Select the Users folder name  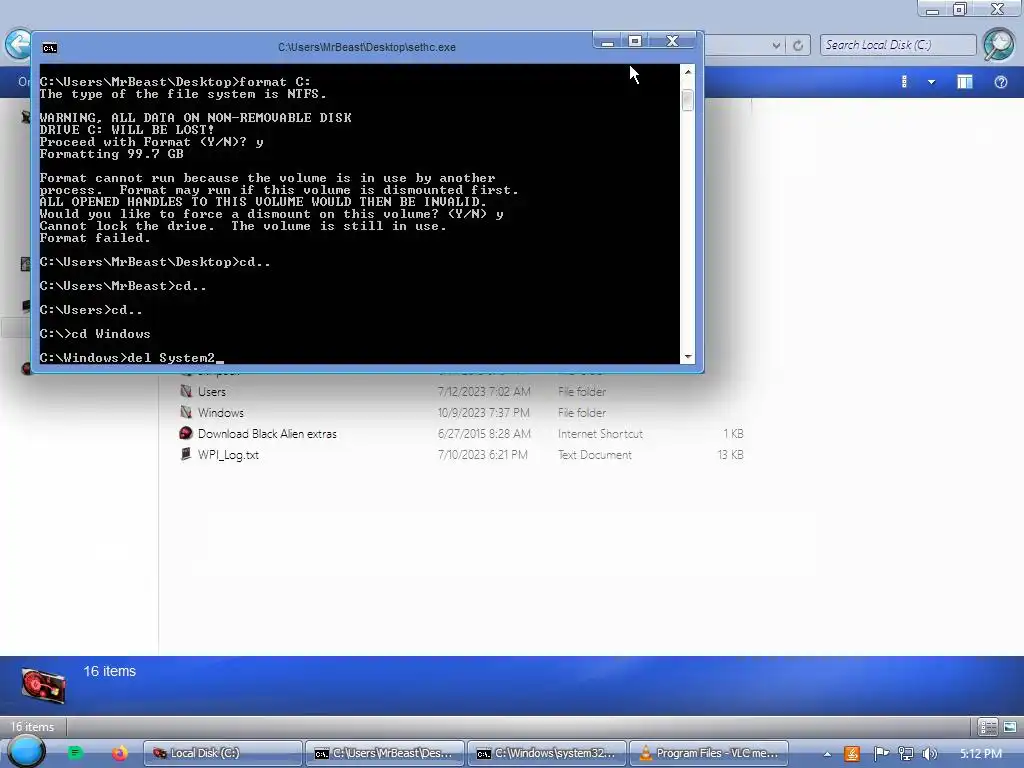(212, 392)
